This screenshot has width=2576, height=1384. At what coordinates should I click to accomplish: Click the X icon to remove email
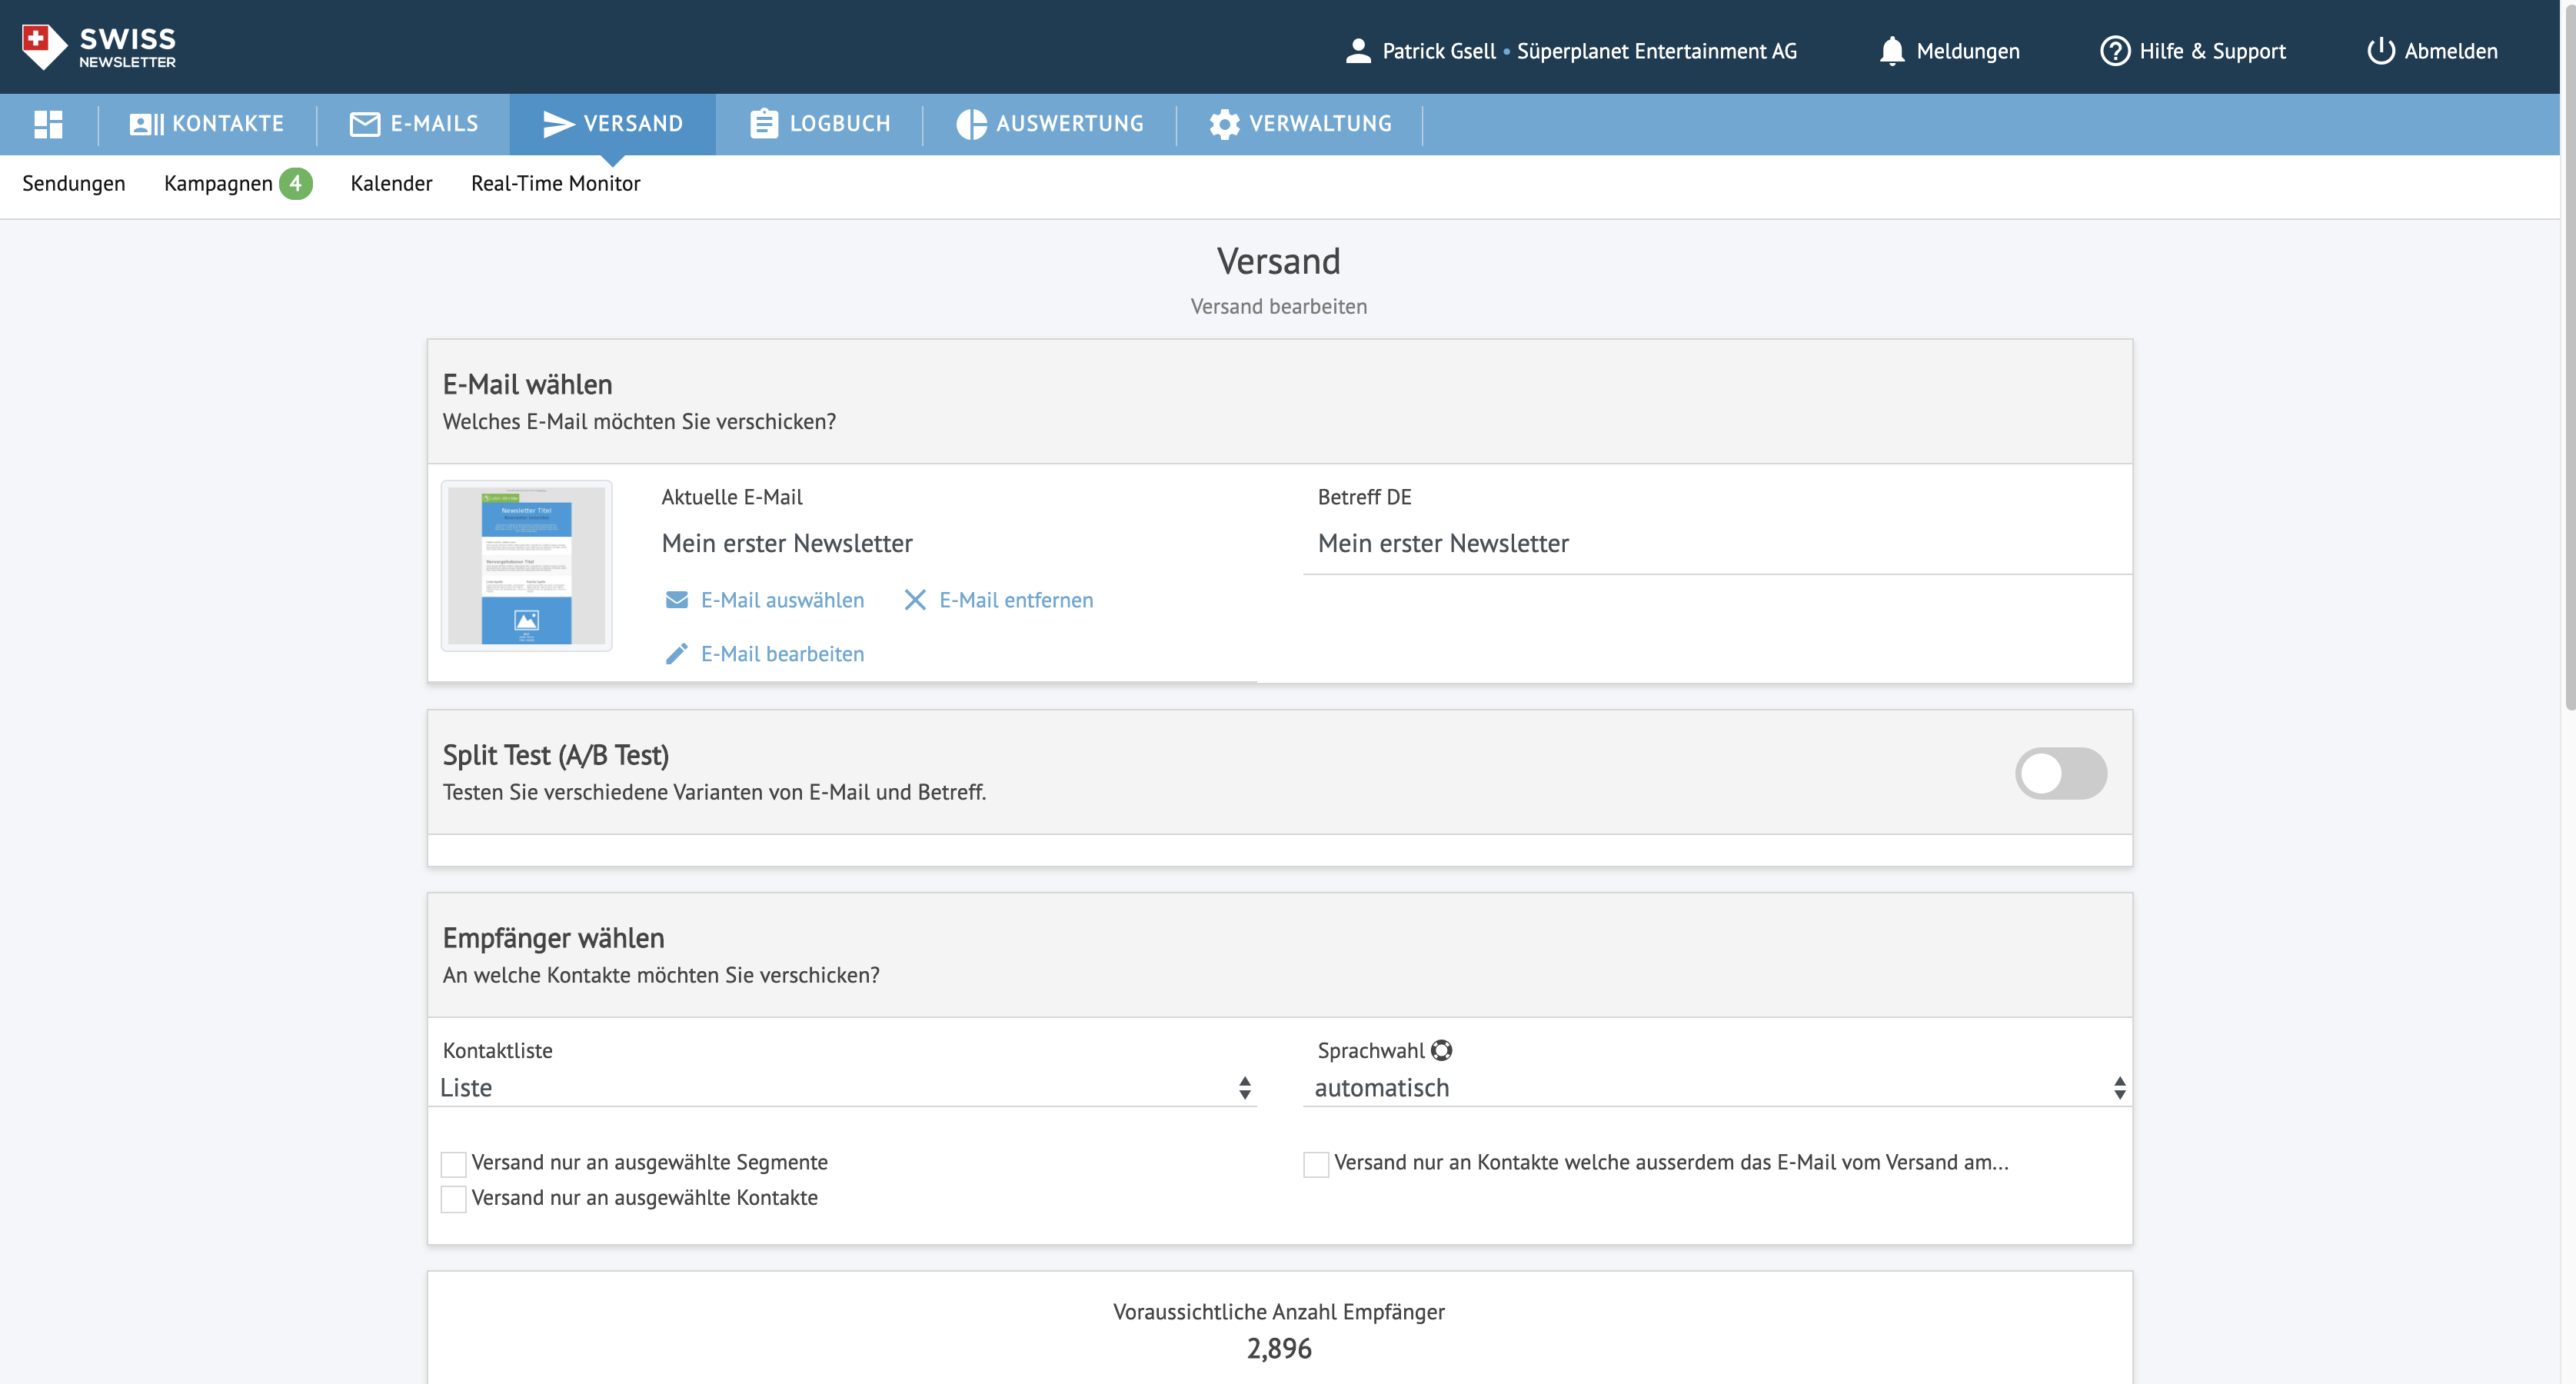coord(914,600)
